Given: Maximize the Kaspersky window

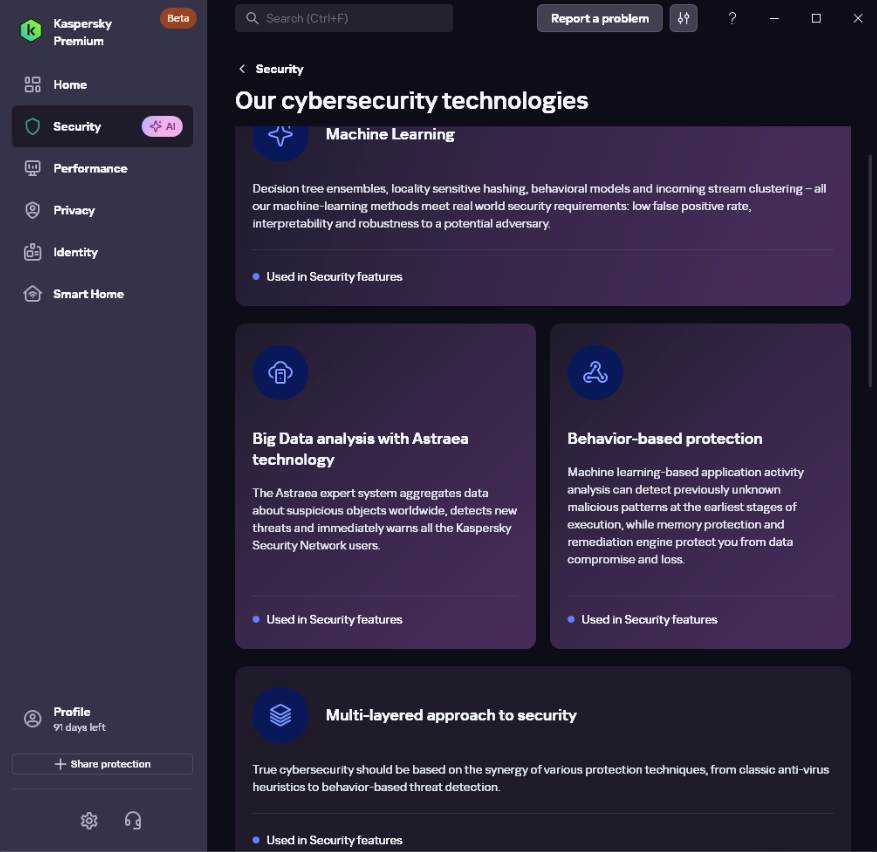Looking at the screenshot, I should point(816,18).
